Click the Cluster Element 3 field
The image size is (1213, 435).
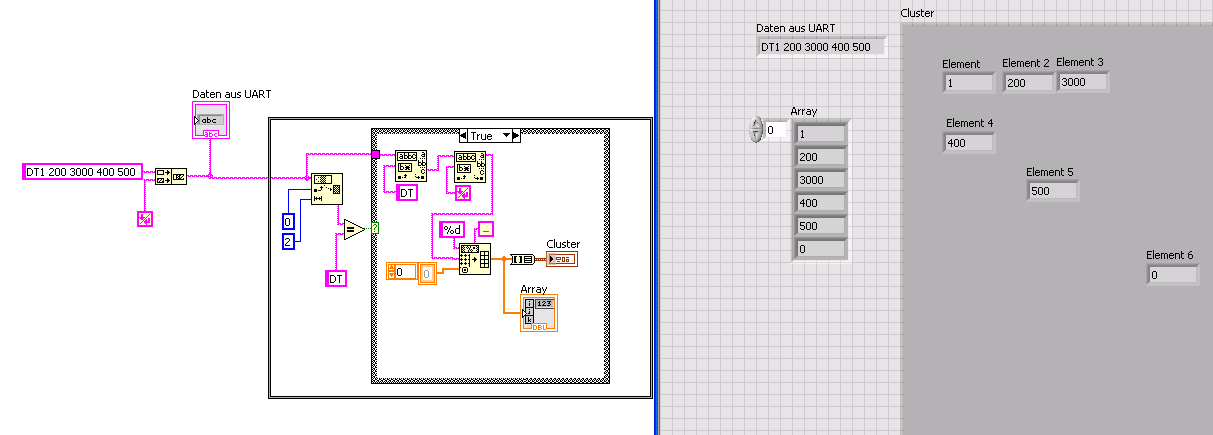click(1083, 82)
